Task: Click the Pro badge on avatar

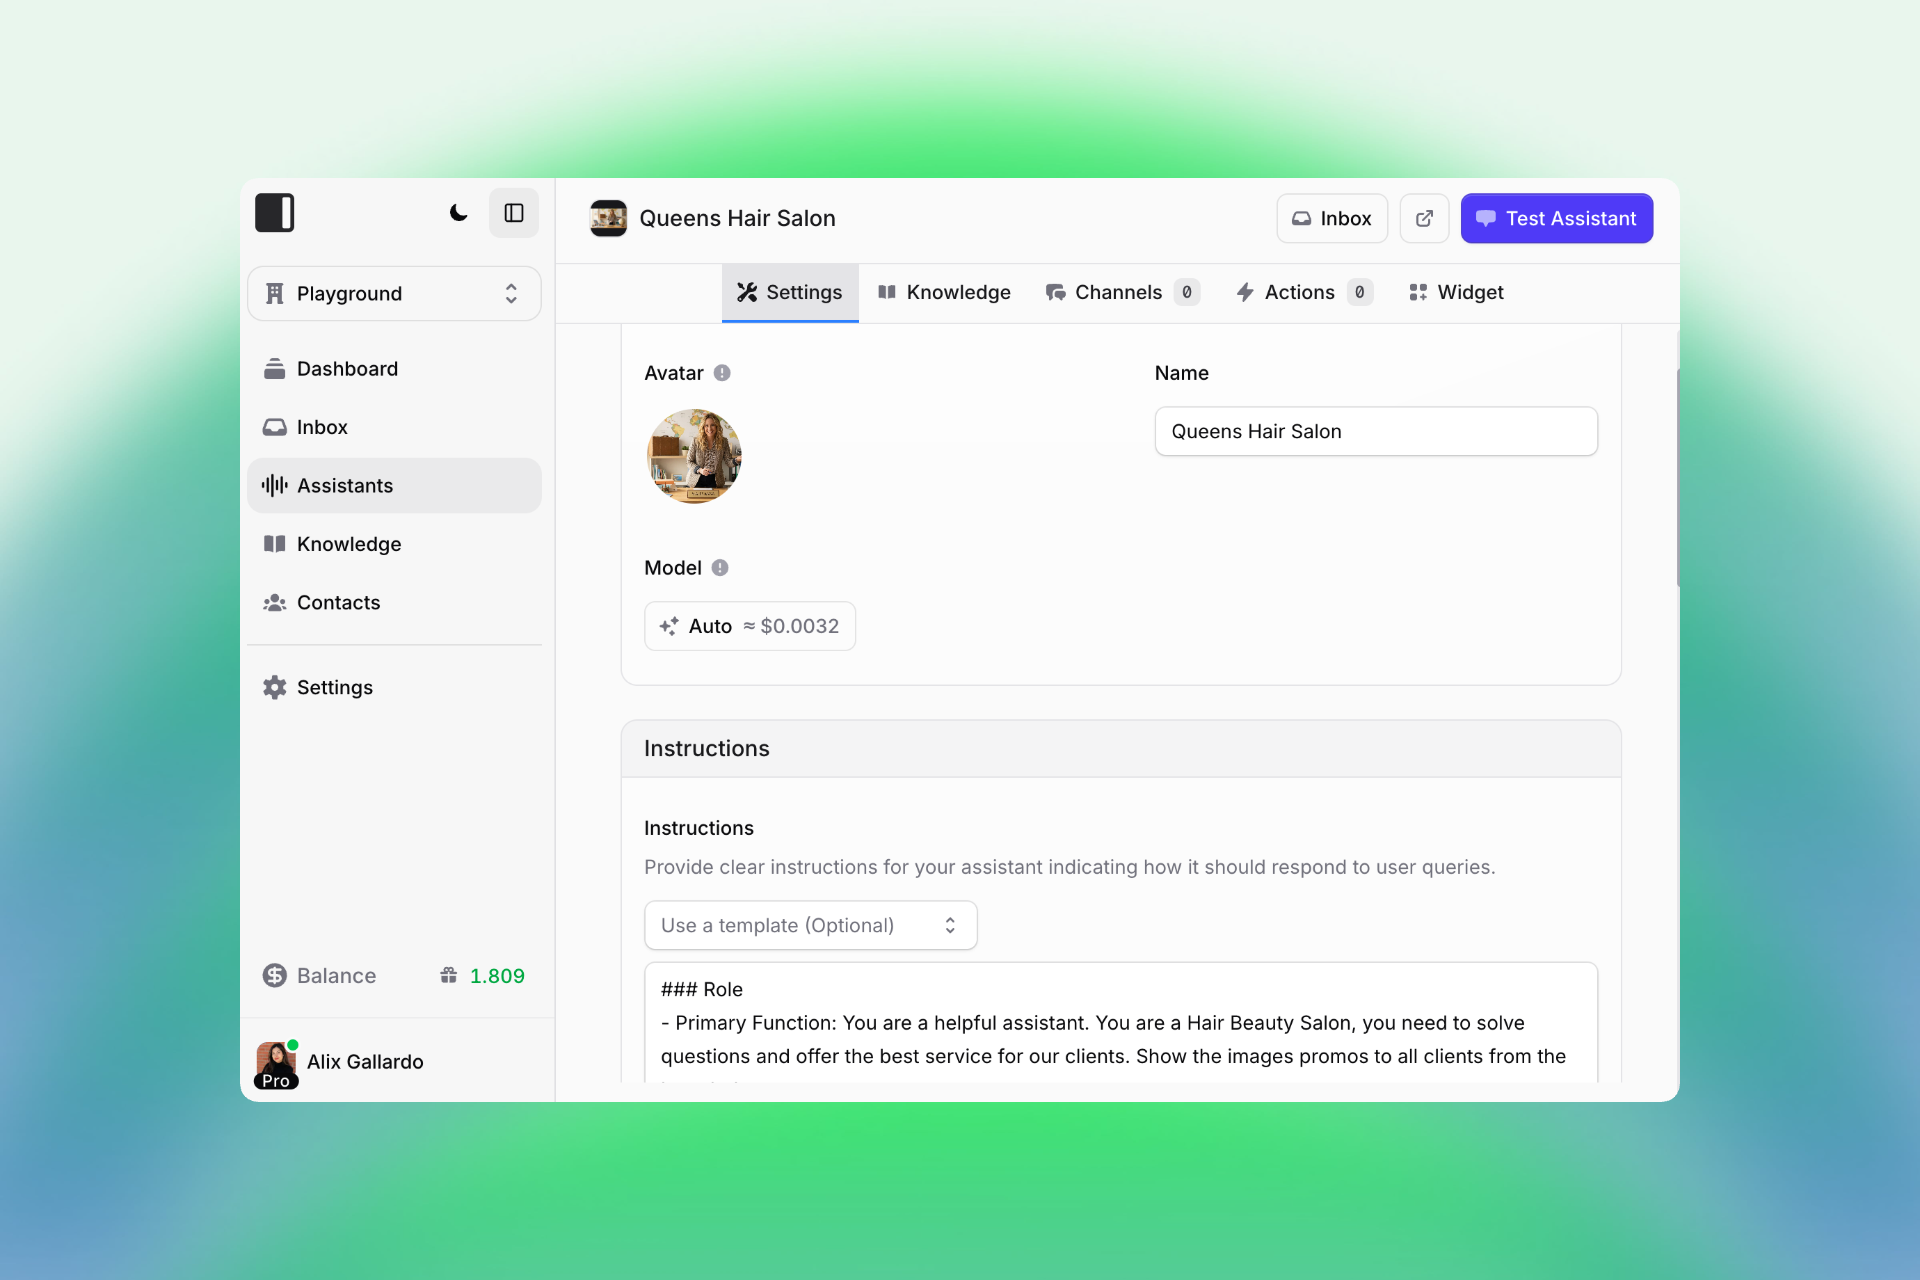Action: pyautogui.click(x=276, y=1081)
